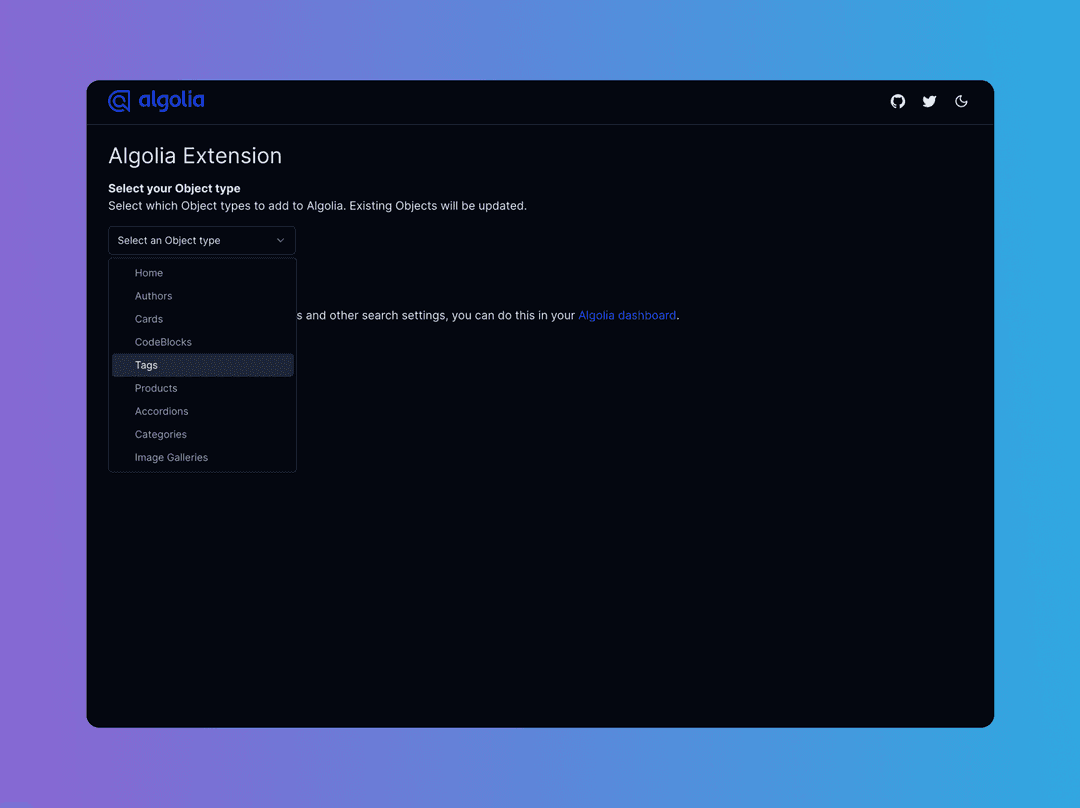Select the Cards option

pos(202,319)
